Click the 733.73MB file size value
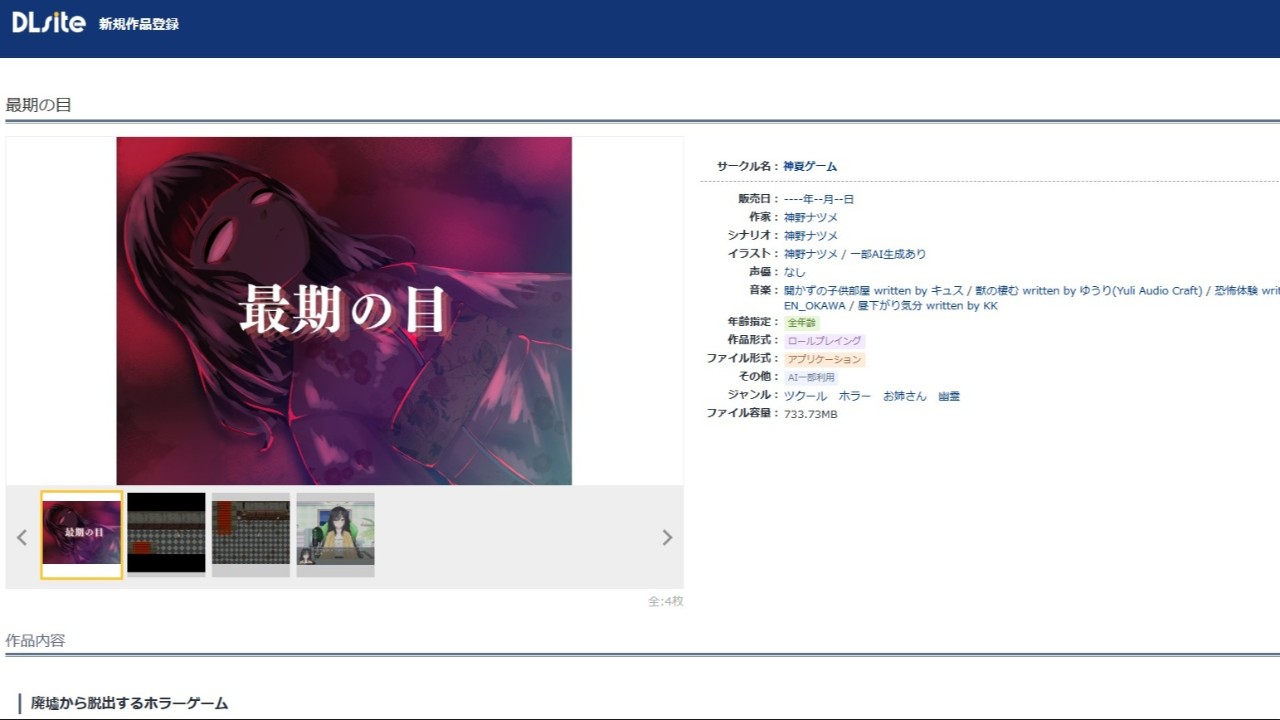The width and height of the screenshot is (1280, 720). pyautogui.click(x=811, y=414)
